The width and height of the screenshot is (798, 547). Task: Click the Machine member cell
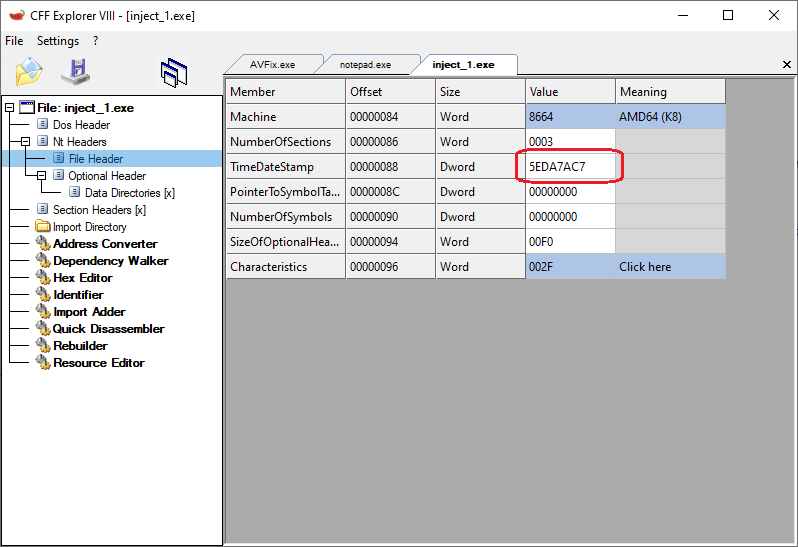pyautogui.click(x=286, y=117)
